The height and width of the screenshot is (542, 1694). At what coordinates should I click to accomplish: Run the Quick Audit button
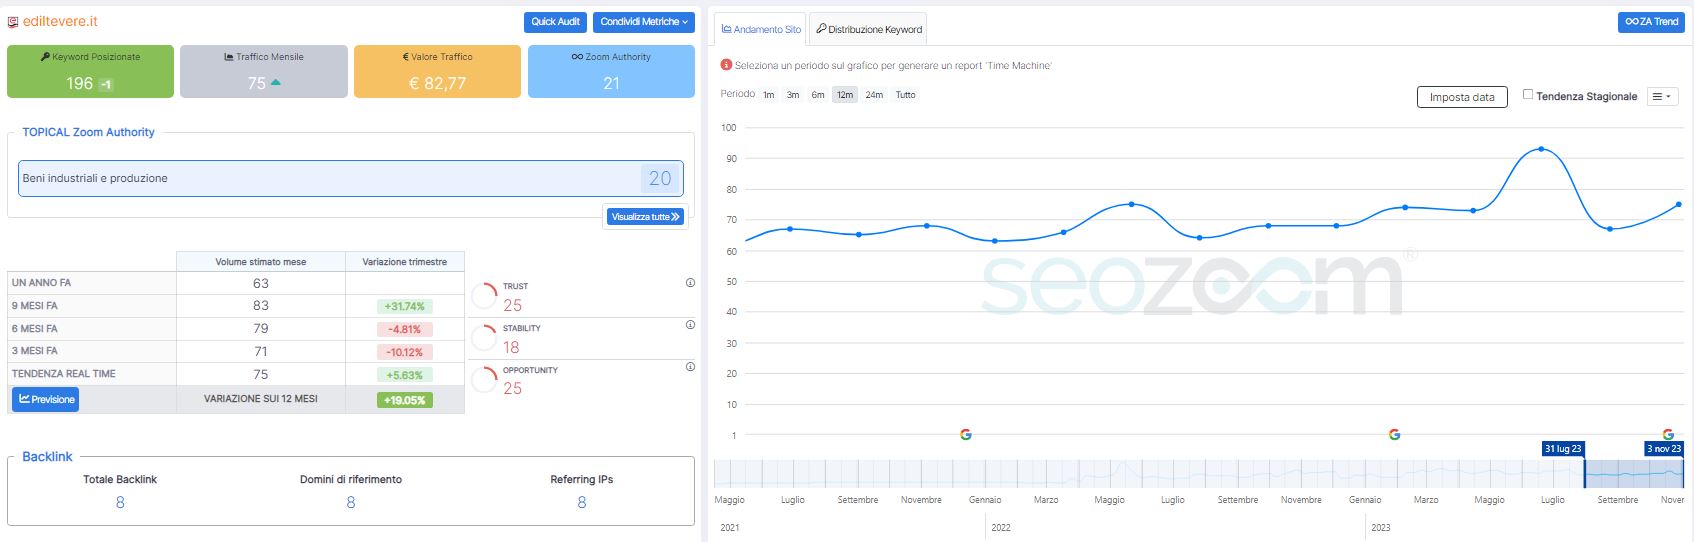click(555, 22)
